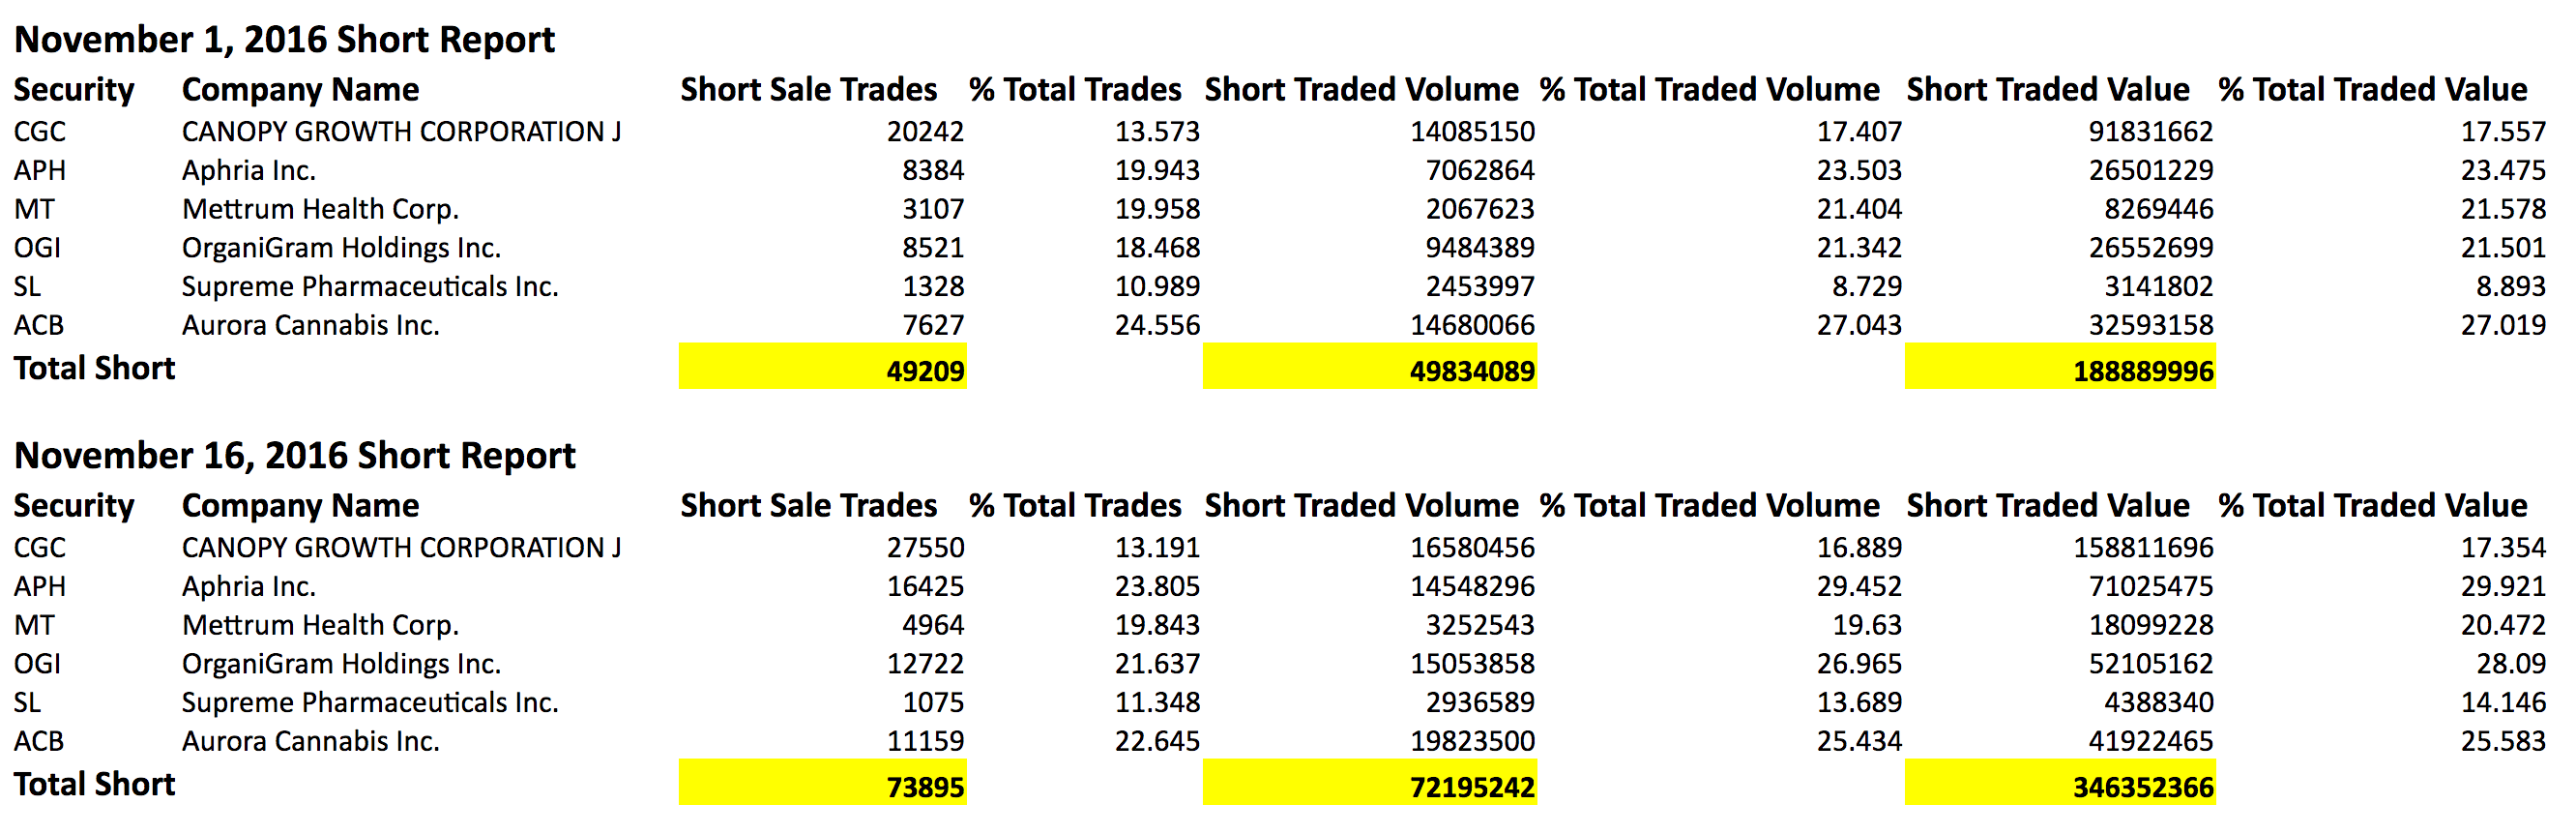This screenshot has height=834, width=2576.
Task: Select the first % Total Traded Volume header
Action: click(x=1710, y=89)
